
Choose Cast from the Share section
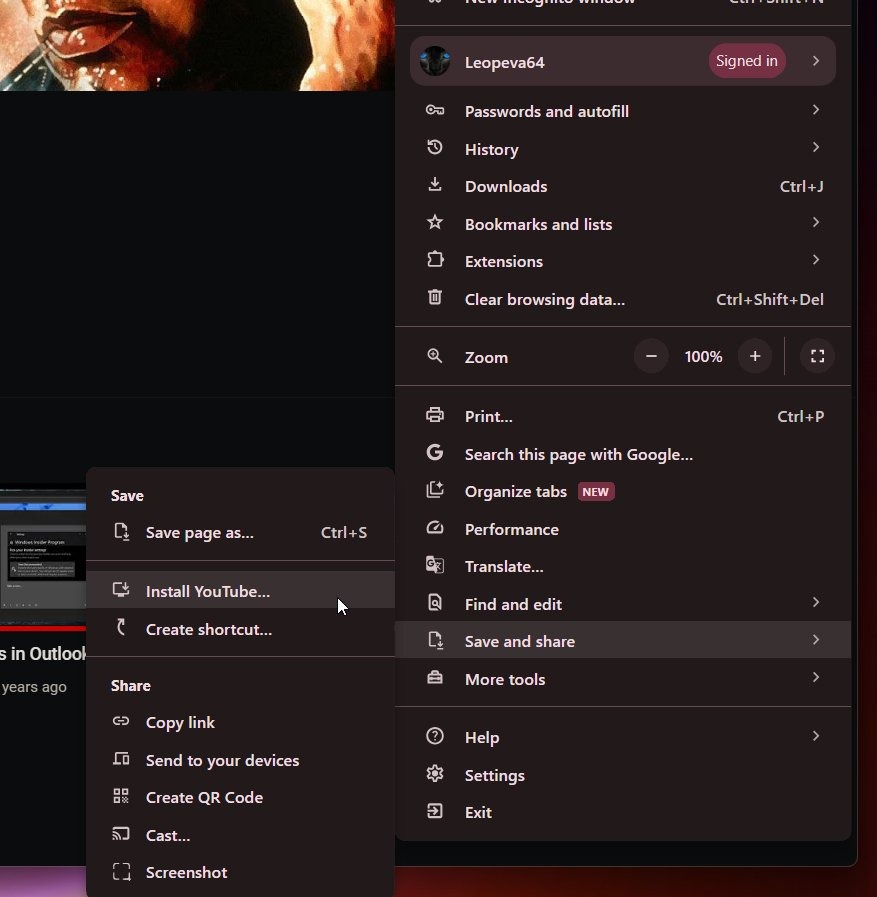pos(240,835)
